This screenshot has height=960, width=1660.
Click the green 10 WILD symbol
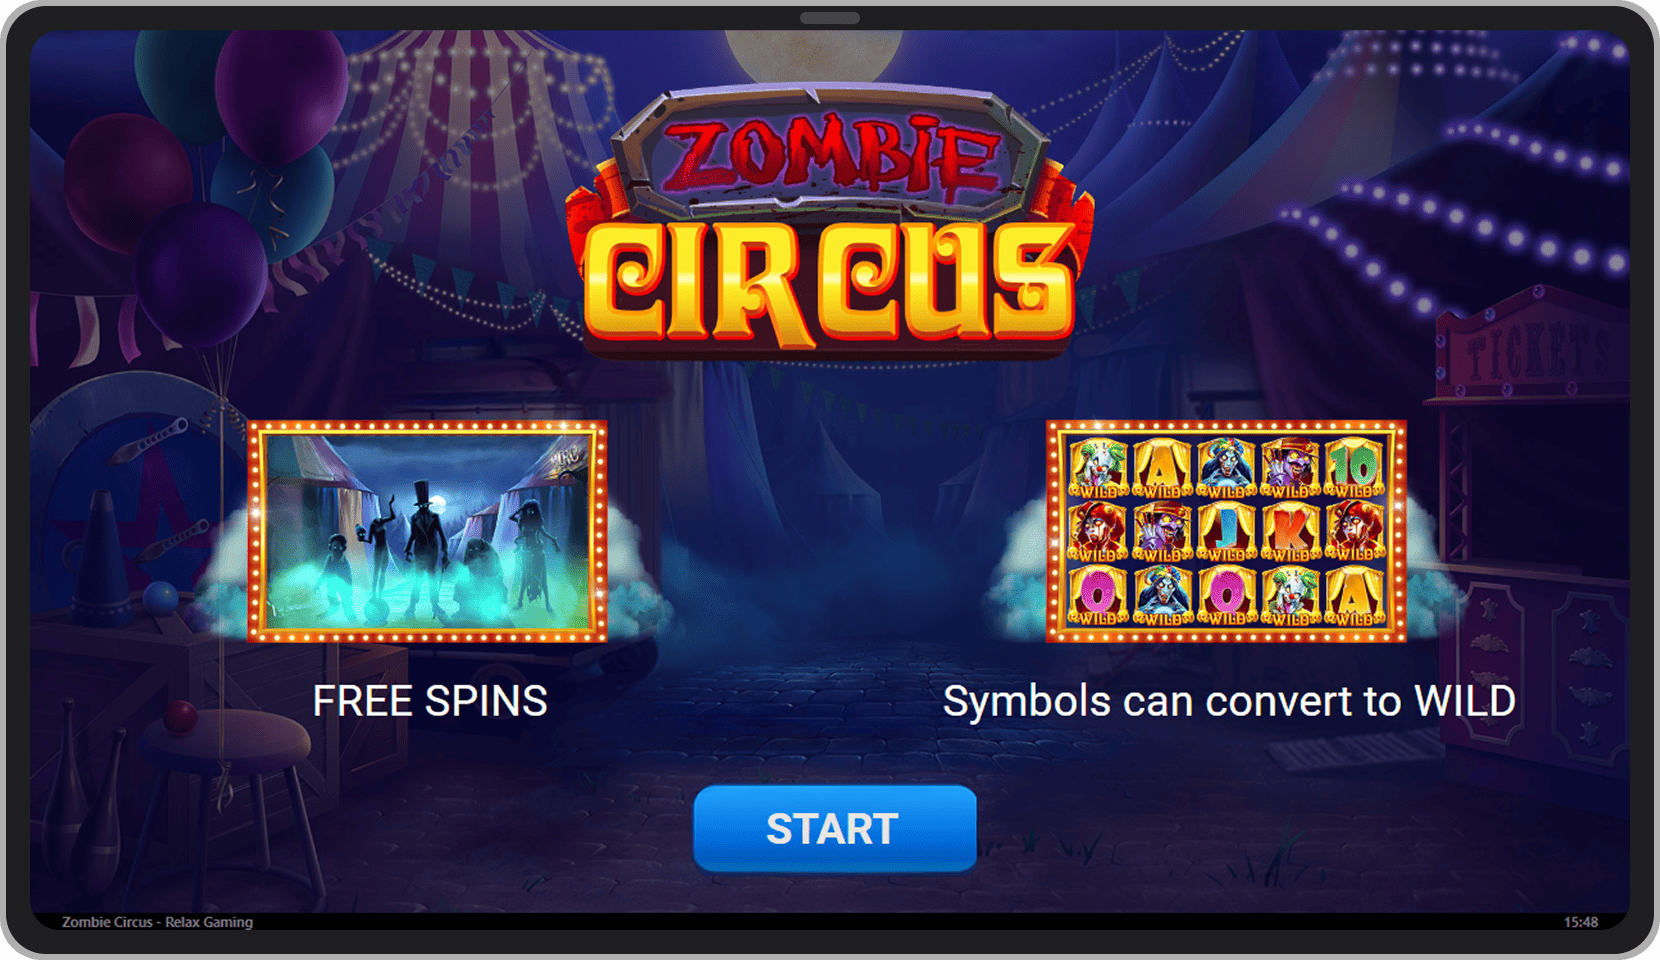(x=1353, y=467)
